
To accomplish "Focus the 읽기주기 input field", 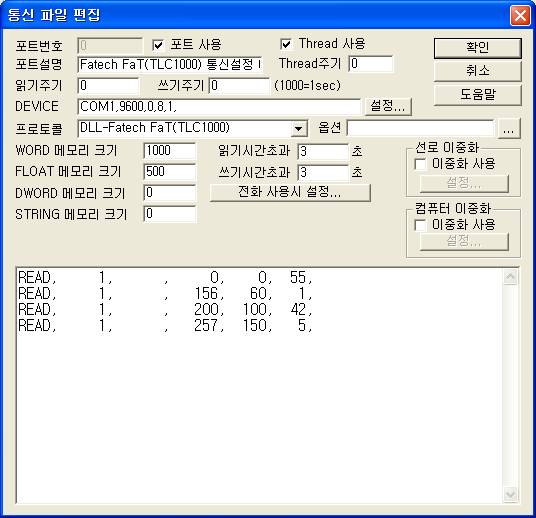I will click(108, 85).
